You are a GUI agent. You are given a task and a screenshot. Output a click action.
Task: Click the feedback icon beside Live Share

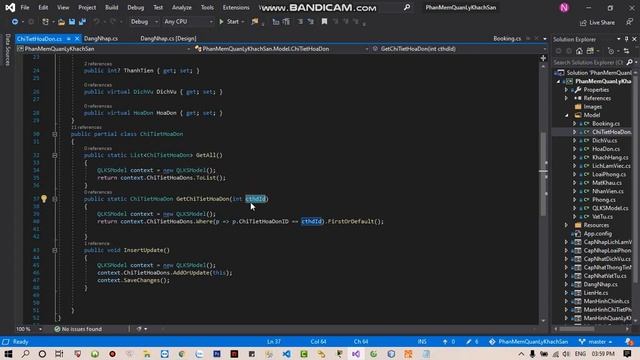click(629, 22)
